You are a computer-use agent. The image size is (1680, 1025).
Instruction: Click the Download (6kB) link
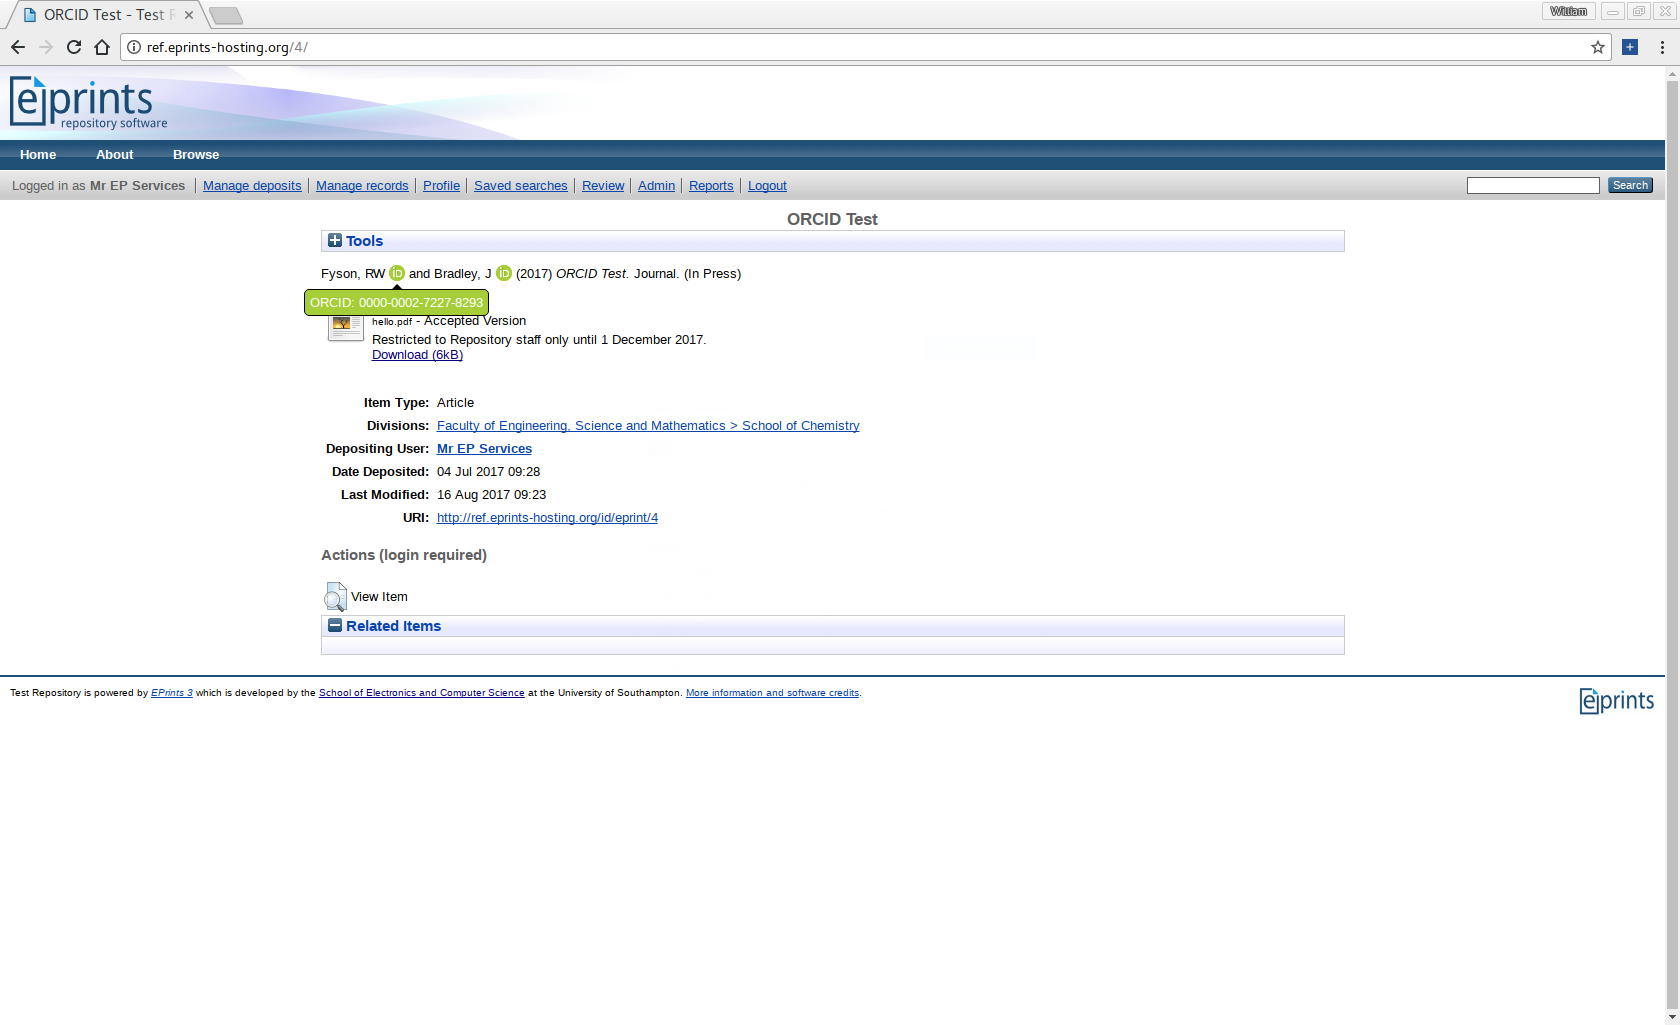coord(417,355)
